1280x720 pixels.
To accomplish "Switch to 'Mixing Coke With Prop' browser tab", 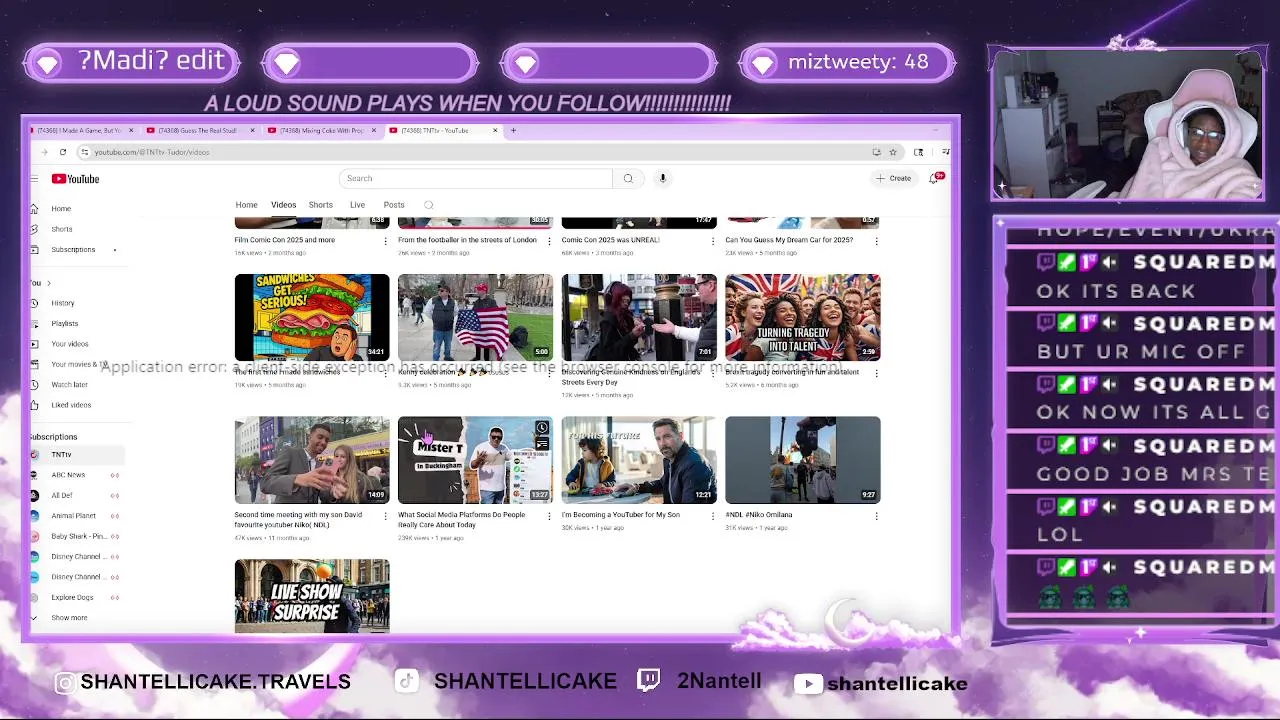I will click(x=322, y=130).
